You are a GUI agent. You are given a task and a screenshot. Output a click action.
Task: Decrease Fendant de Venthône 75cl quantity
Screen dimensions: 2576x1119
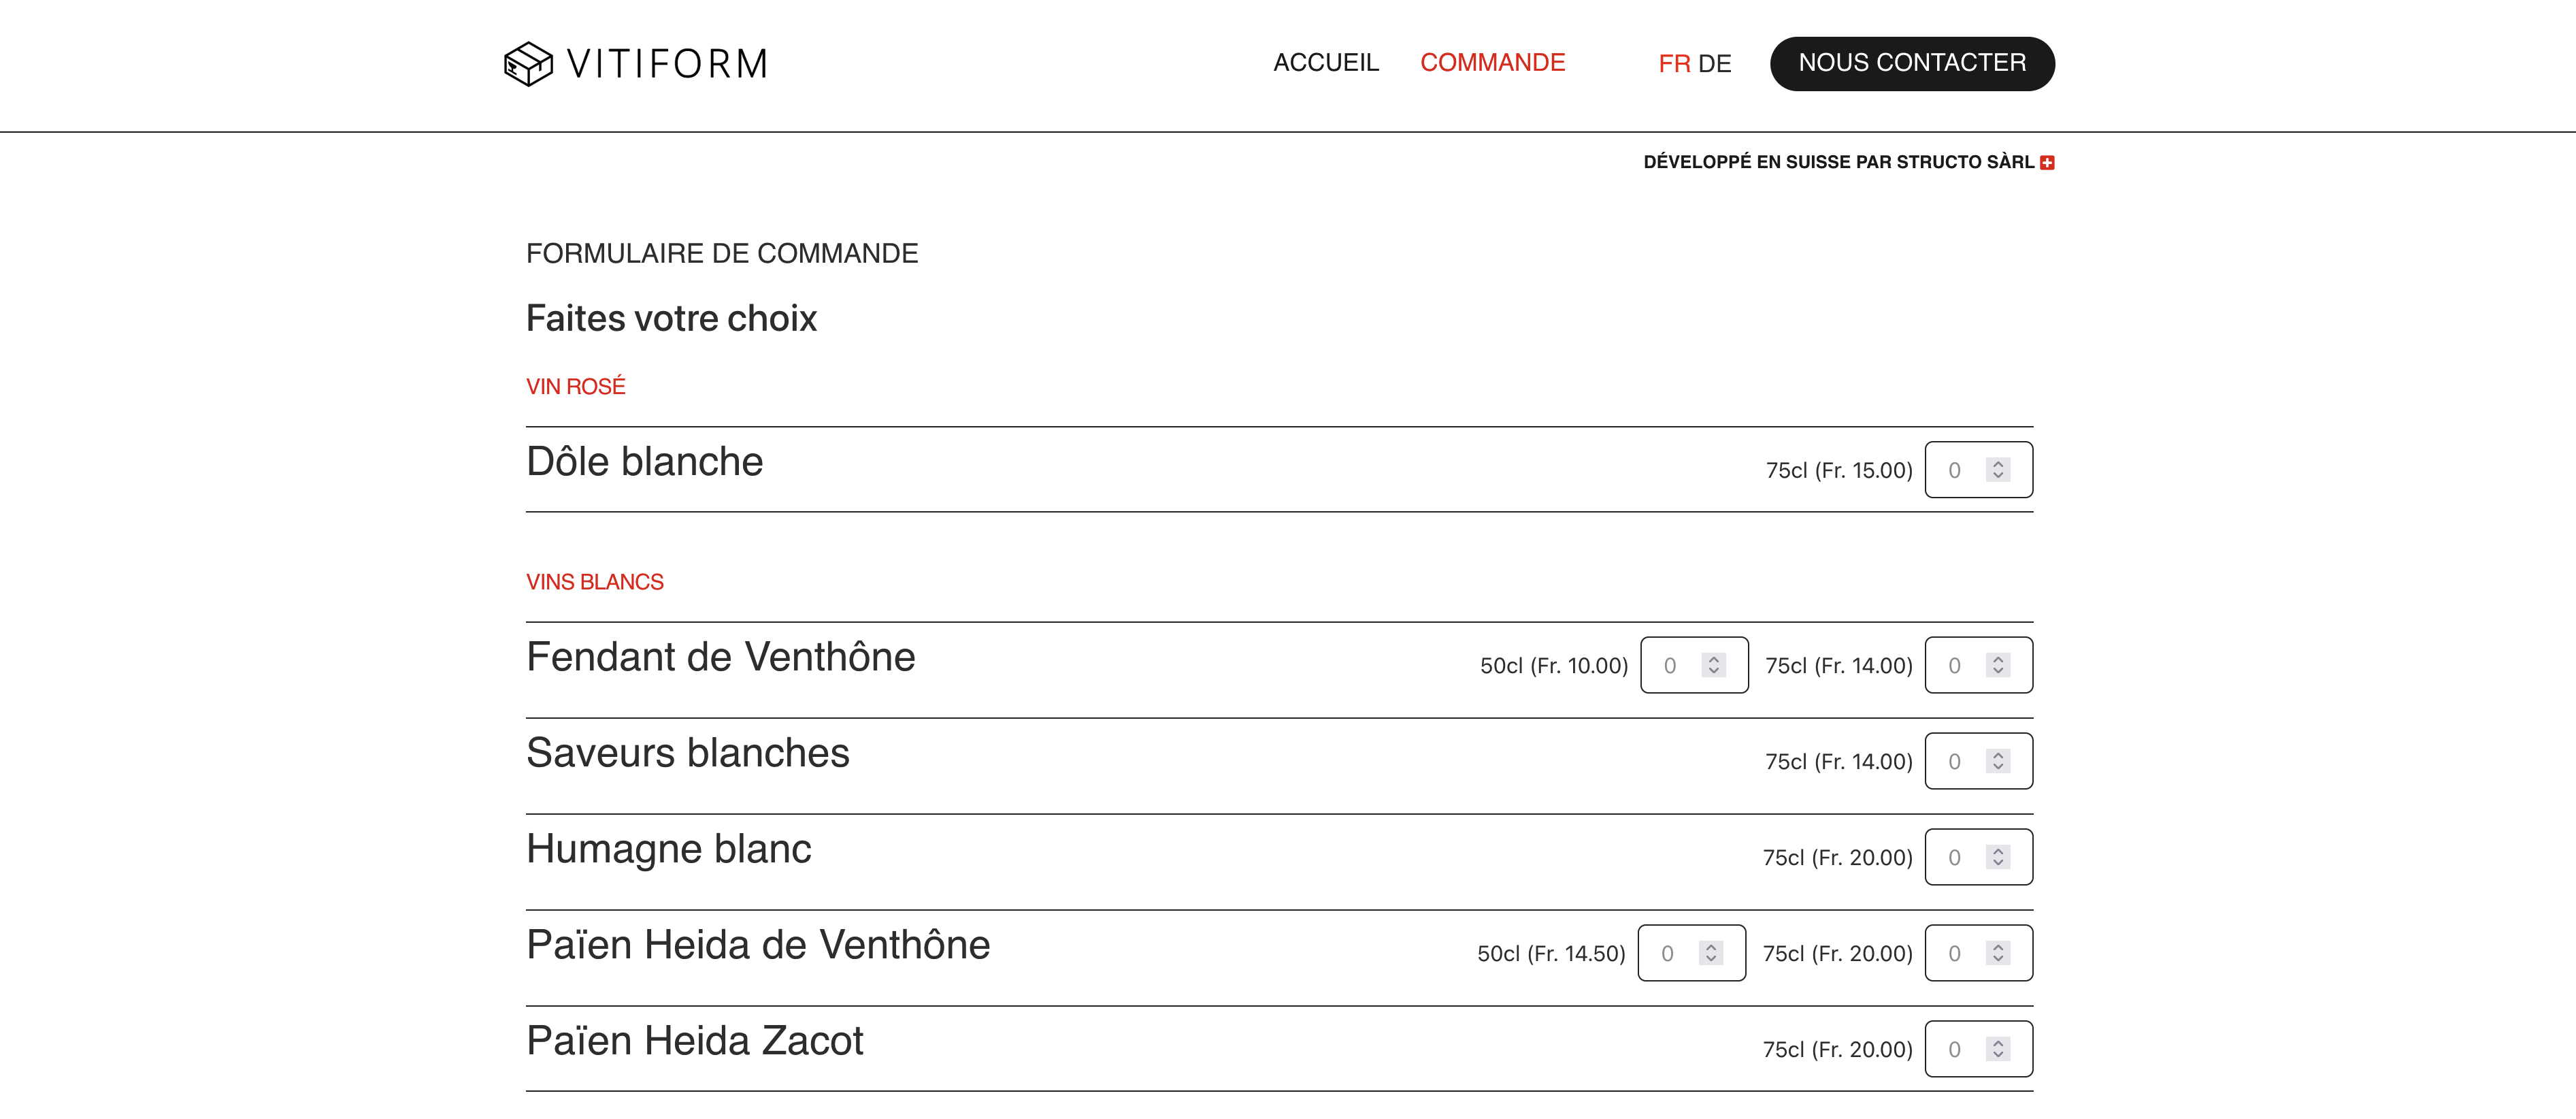1998,670
